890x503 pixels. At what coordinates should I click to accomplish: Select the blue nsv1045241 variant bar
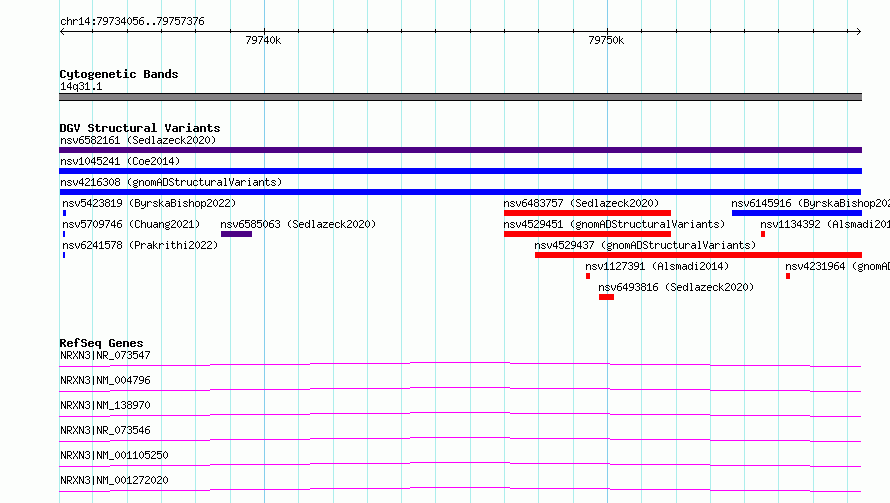tap(460, 171)
